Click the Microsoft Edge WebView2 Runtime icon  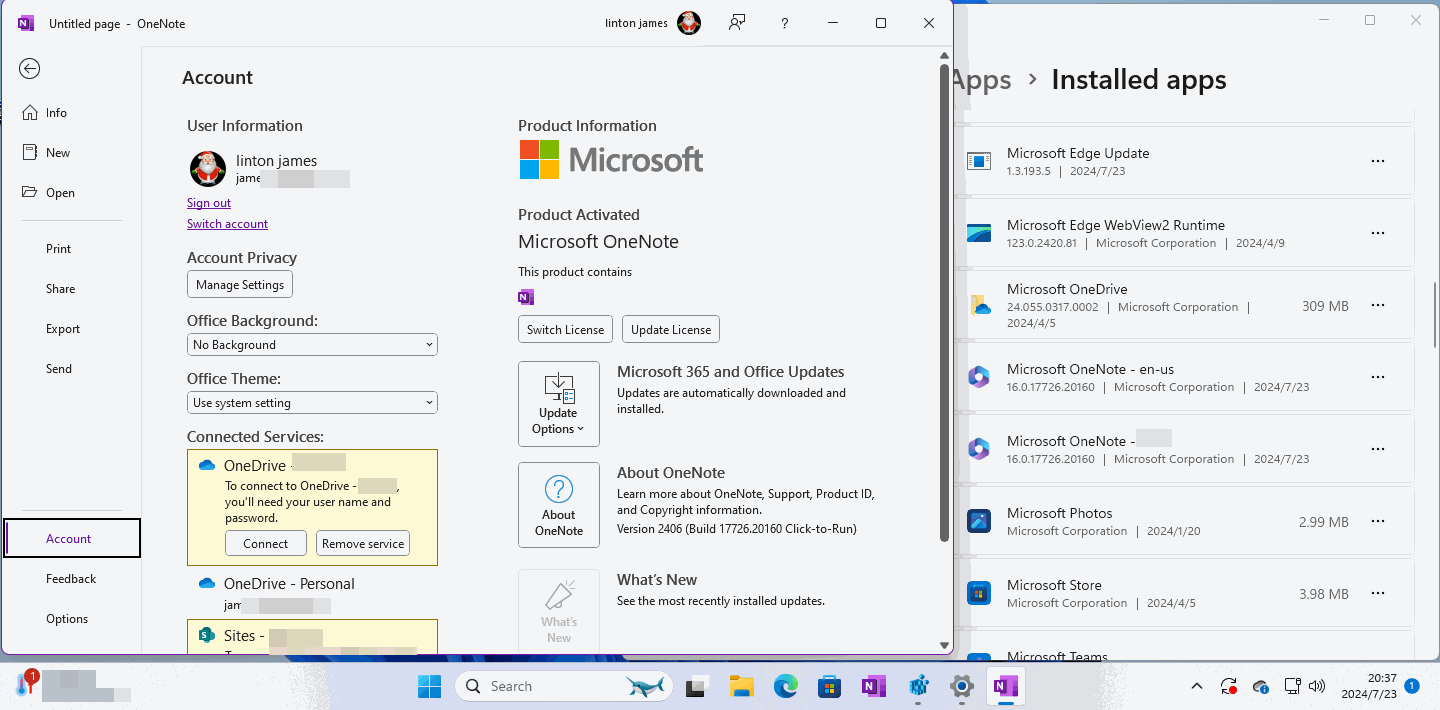click(x=978, y=233)
